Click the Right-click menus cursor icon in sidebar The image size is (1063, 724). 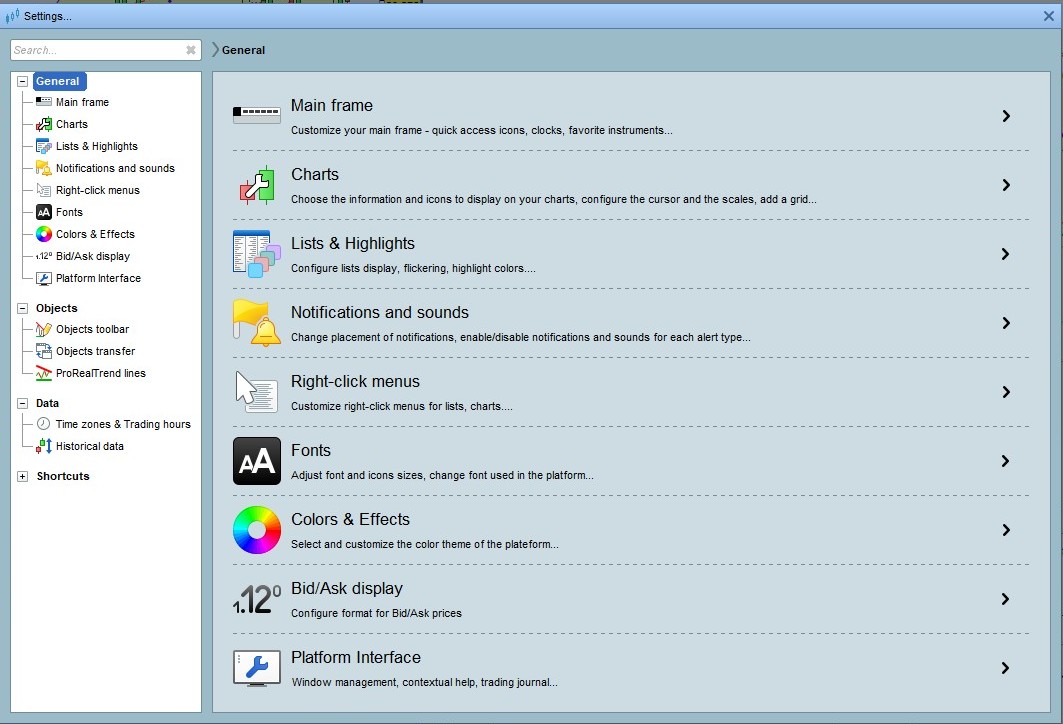(43, 190)
